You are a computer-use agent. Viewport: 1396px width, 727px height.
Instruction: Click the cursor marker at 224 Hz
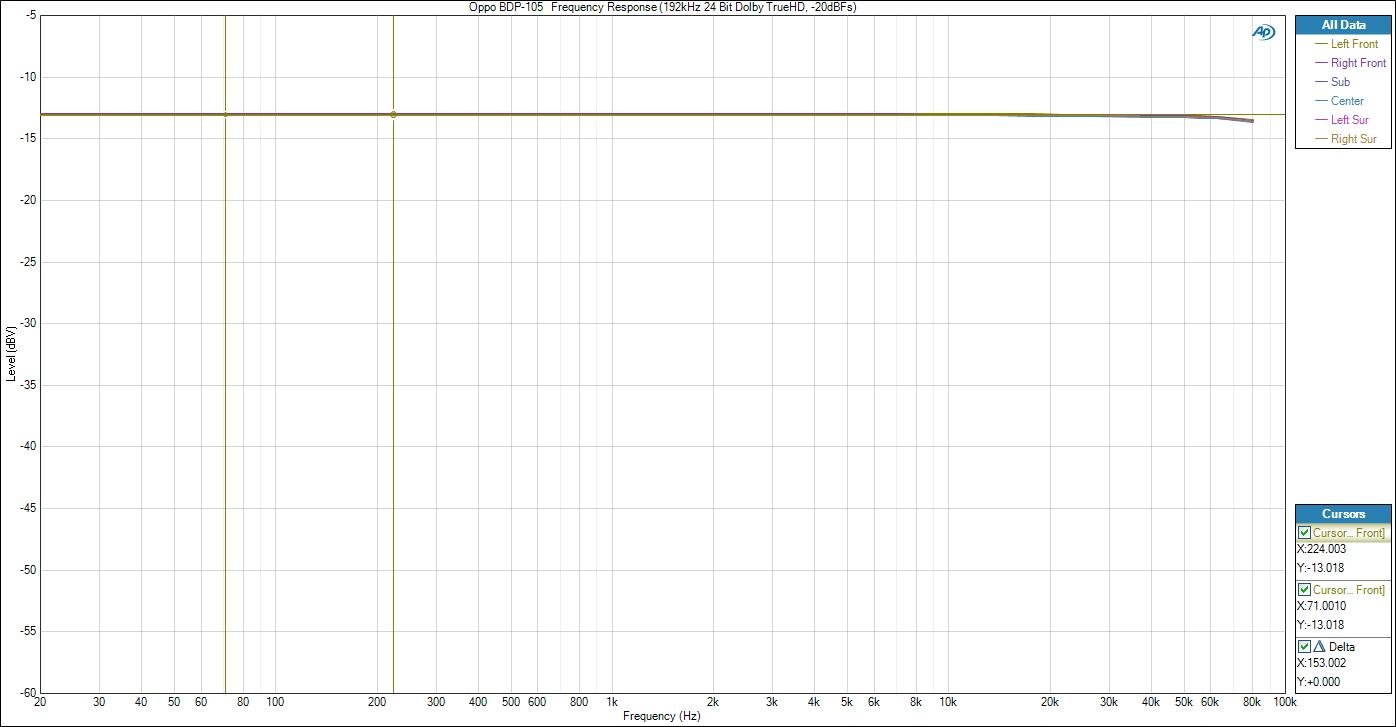[393, 114]
